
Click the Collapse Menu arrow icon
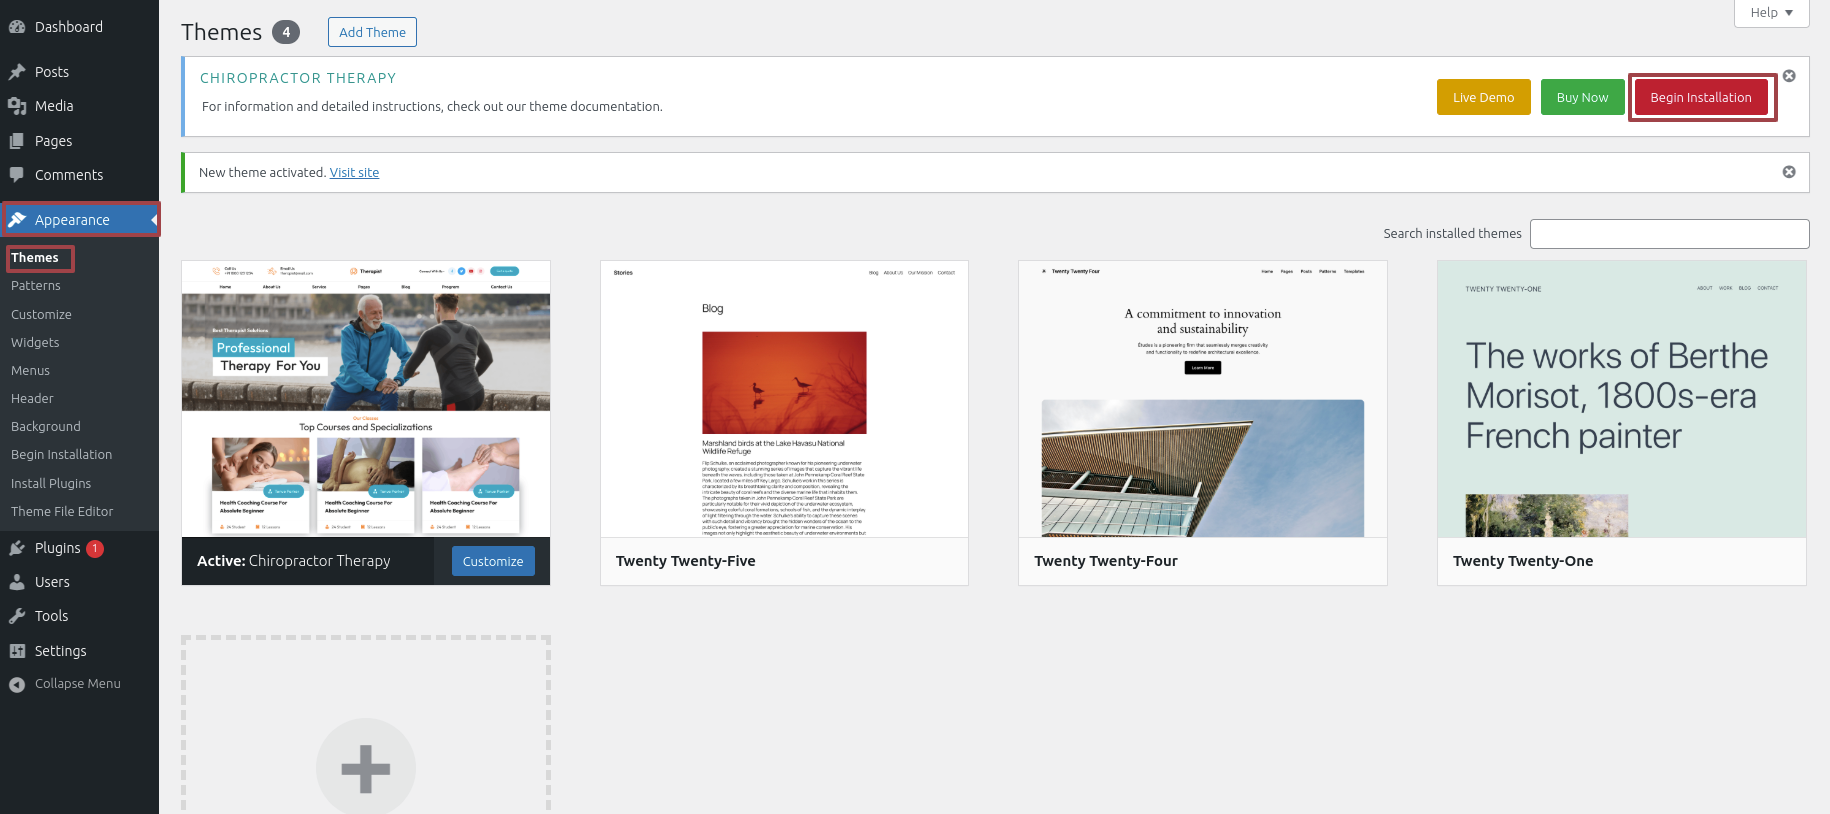click(x=17, y=684)
